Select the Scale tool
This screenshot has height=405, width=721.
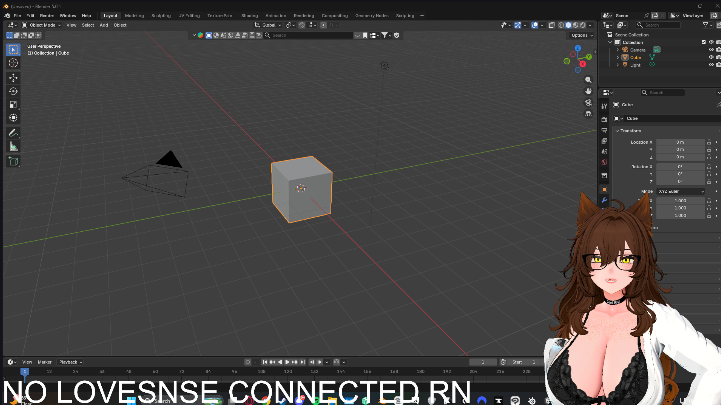coord(13,104)
